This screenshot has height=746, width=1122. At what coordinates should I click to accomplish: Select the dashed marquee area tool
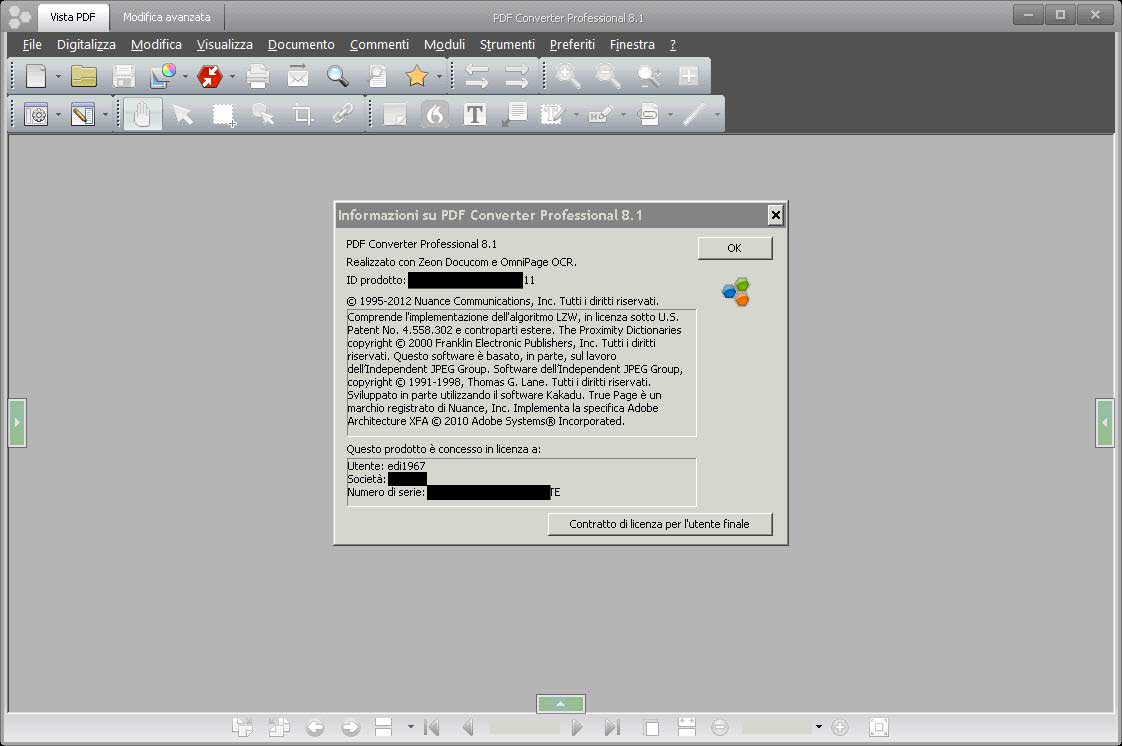coord(223,114)
